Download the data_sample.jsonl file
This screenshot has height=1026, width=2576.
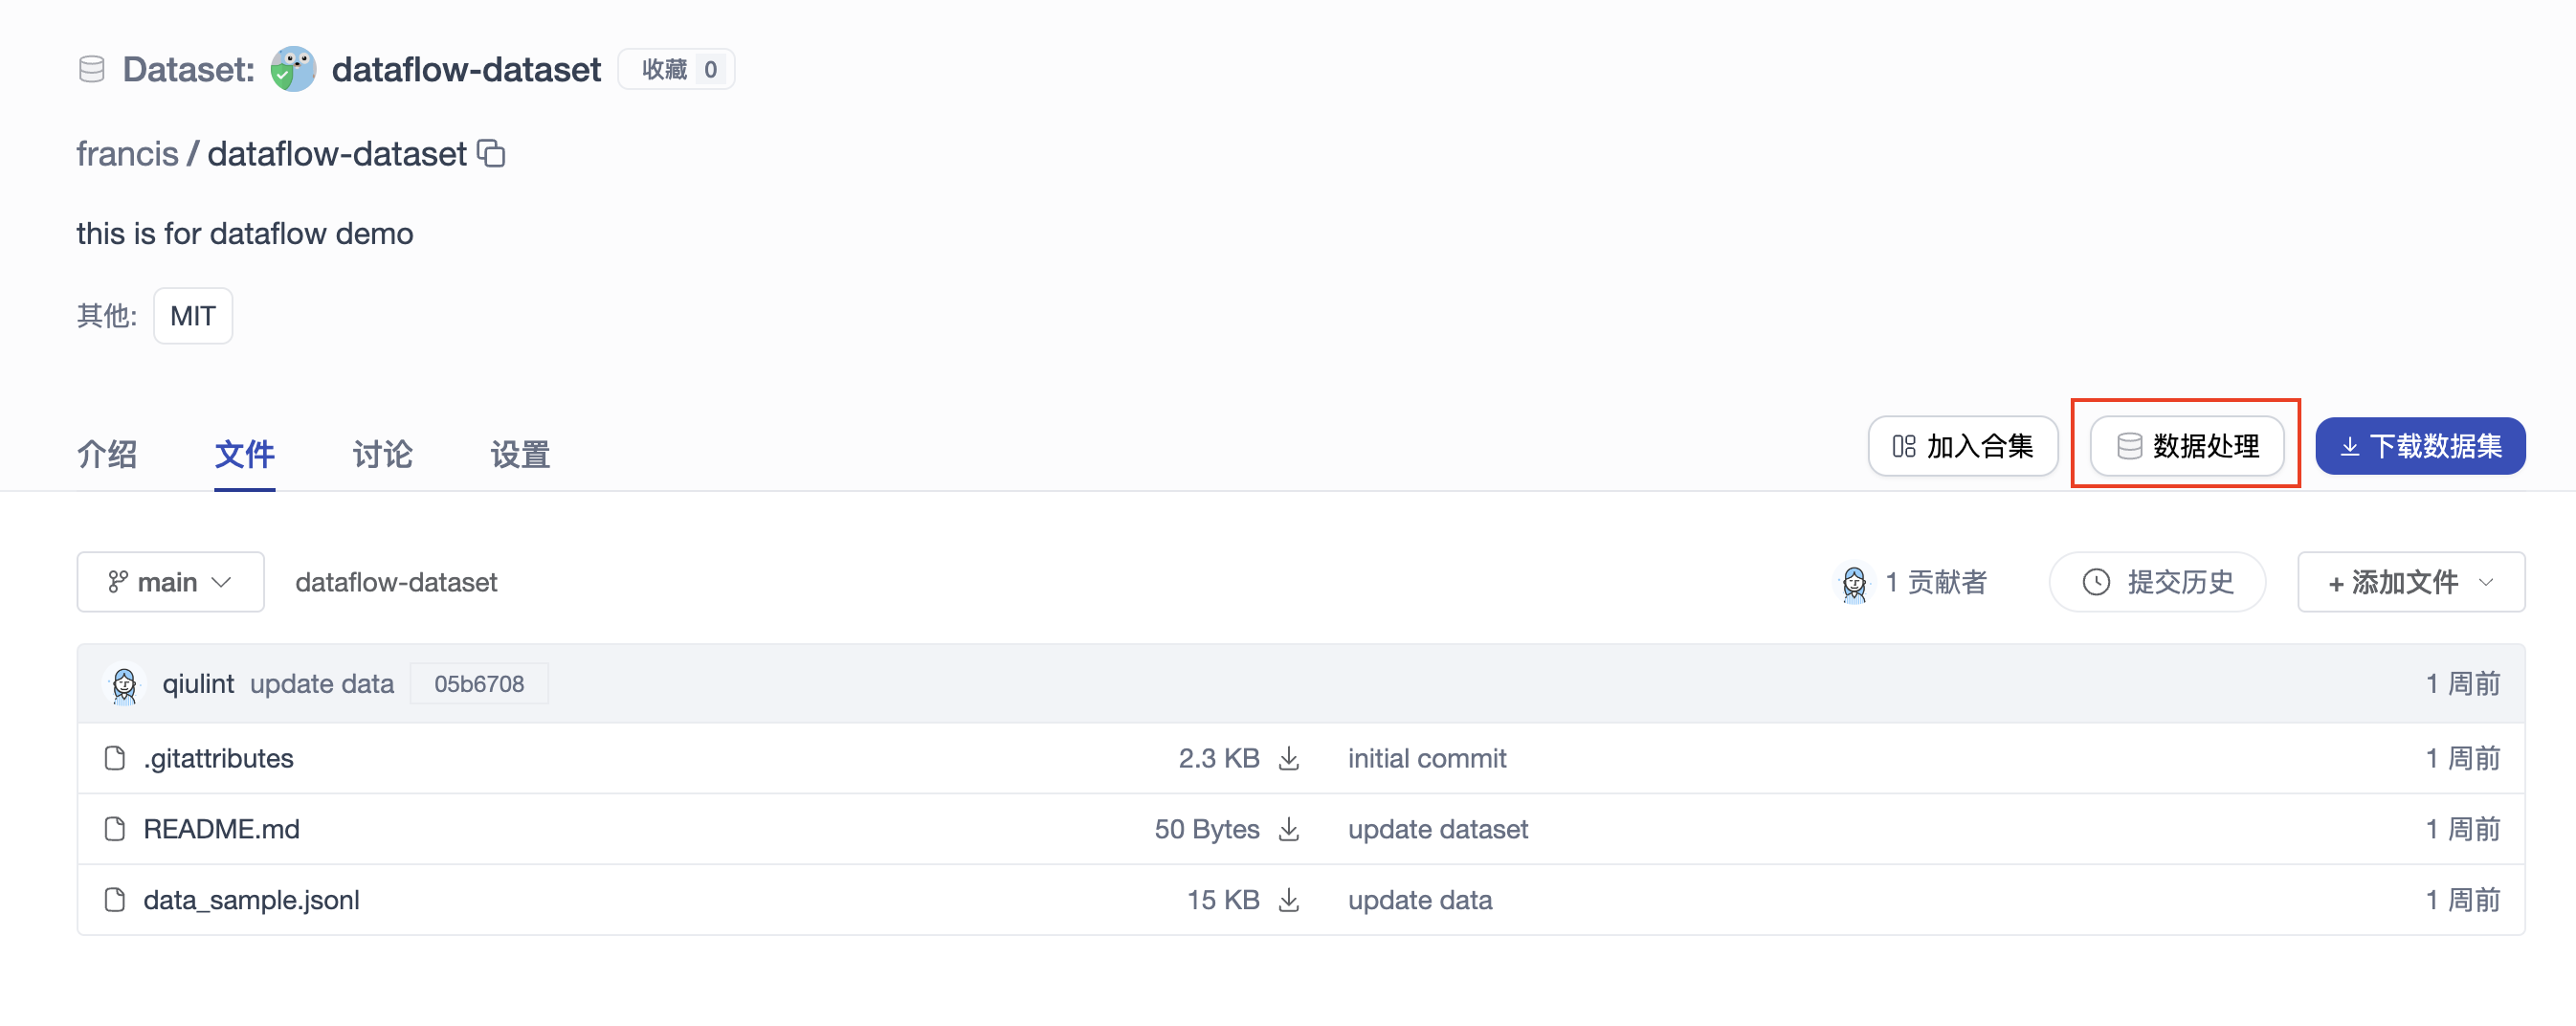pyautogui.click(x=1289, y=901)
